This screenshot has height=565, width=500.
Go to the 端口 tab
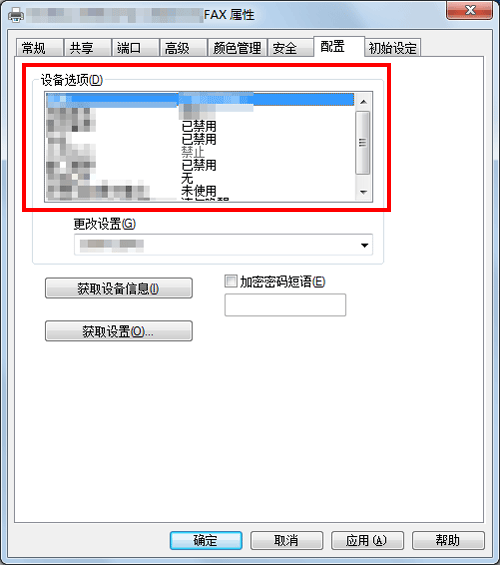(x=135, y=48)
